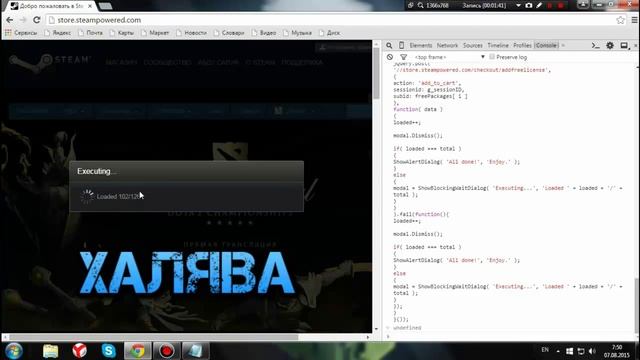Select the recorder pencil draw tool
Viewport: 640px width, 360px height.
click(539, 5)
